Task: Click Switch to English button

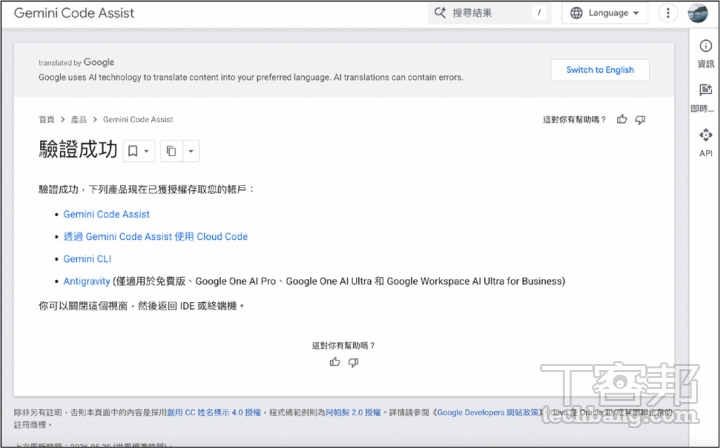Action: [600, 70]
